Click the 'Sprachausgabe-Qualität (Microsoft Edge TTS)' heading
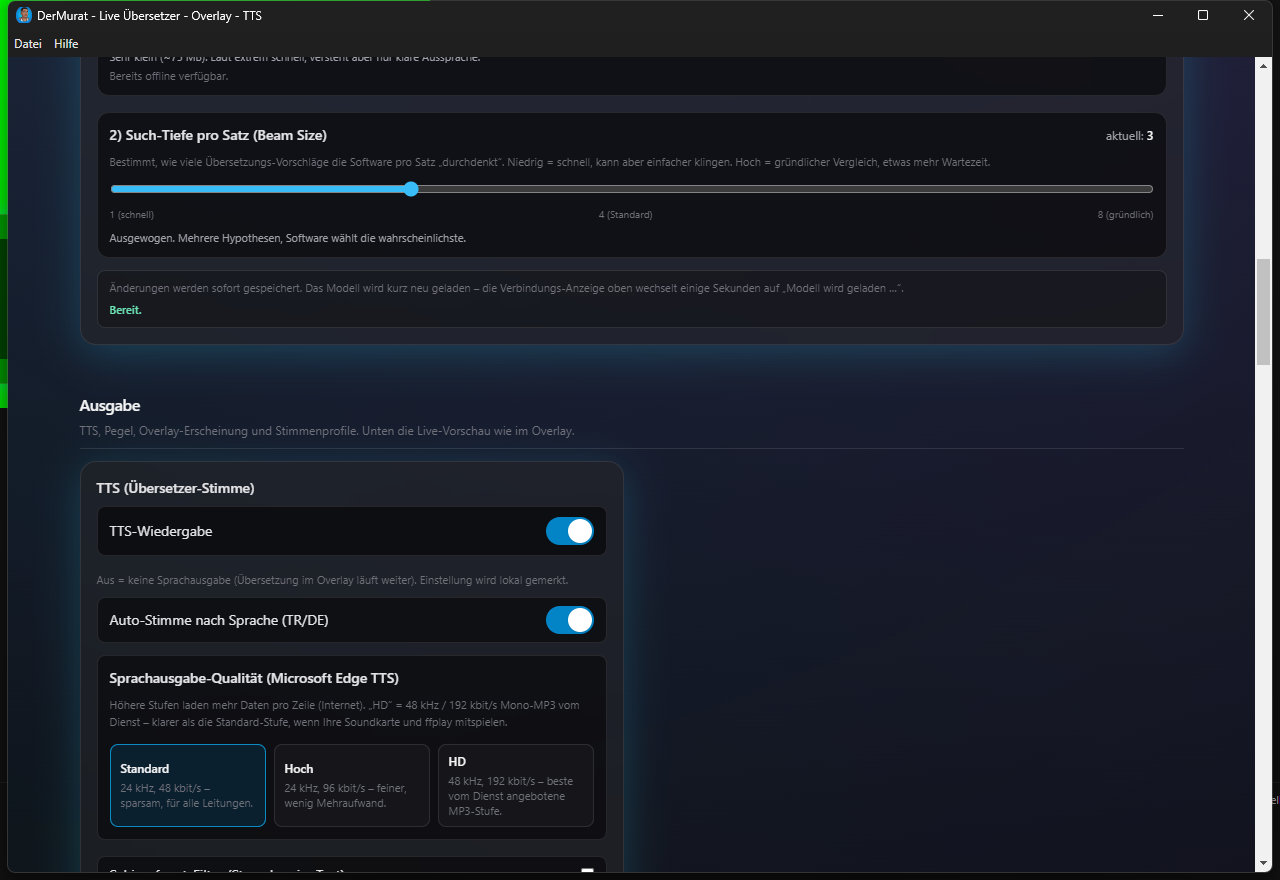Screen dimensions: 1280x880 click(254, 679)
